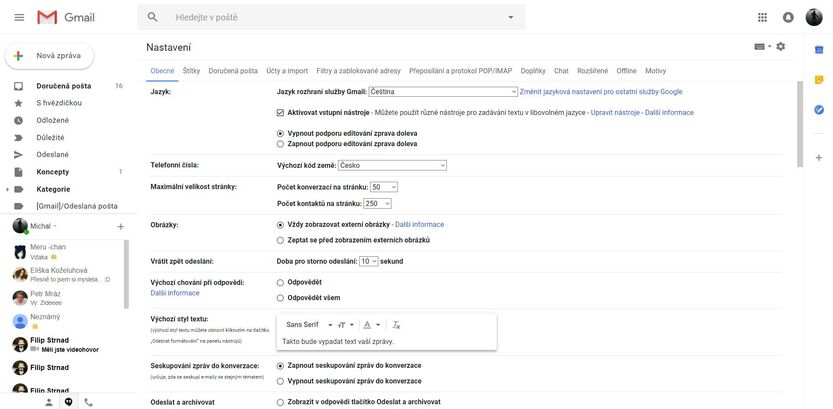This screenshot has width=833, height=409.
Task: Select Vypnout seskupování zpráv do konverzace
Action: [280, 381]
